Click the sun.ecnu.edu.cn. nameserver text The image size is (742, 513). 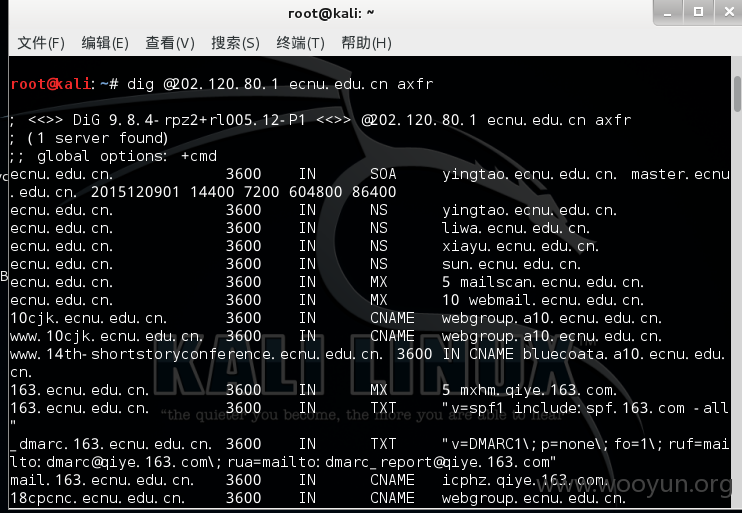pos(512,264)
